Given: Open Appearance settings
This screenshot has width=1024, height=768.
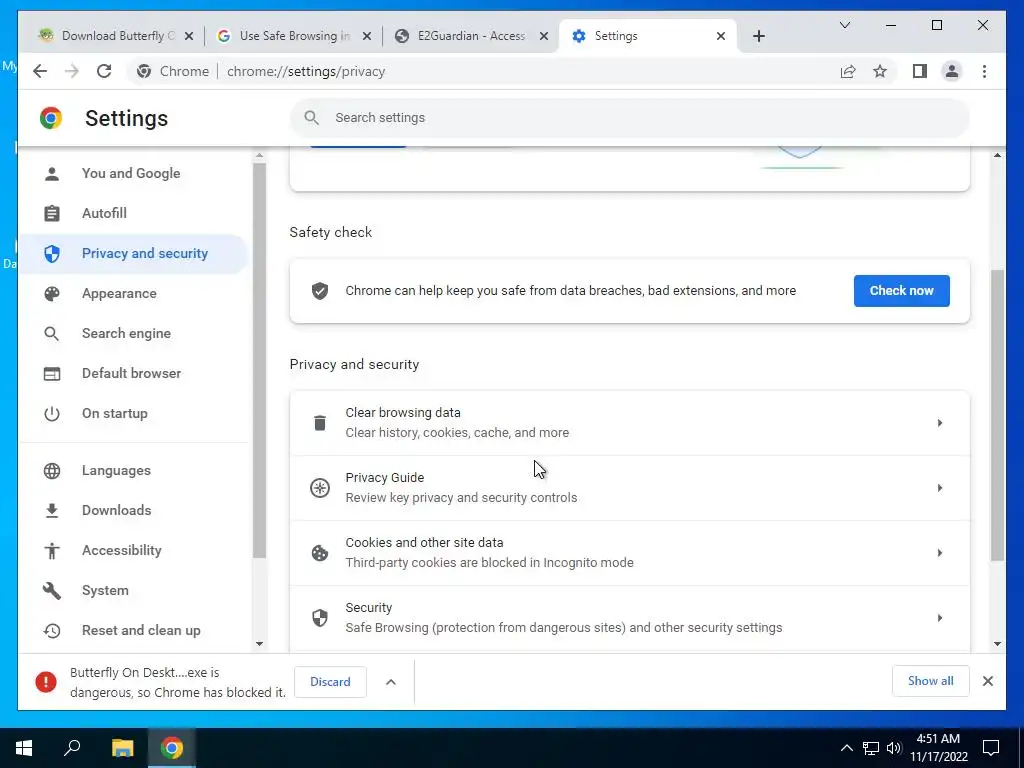Looking at the screenshot, I should point(134,293).
